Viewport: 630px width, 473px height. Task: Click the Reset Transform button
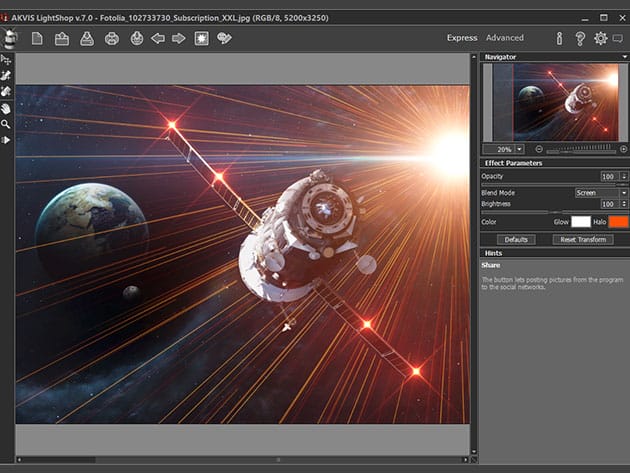point(582,240)
